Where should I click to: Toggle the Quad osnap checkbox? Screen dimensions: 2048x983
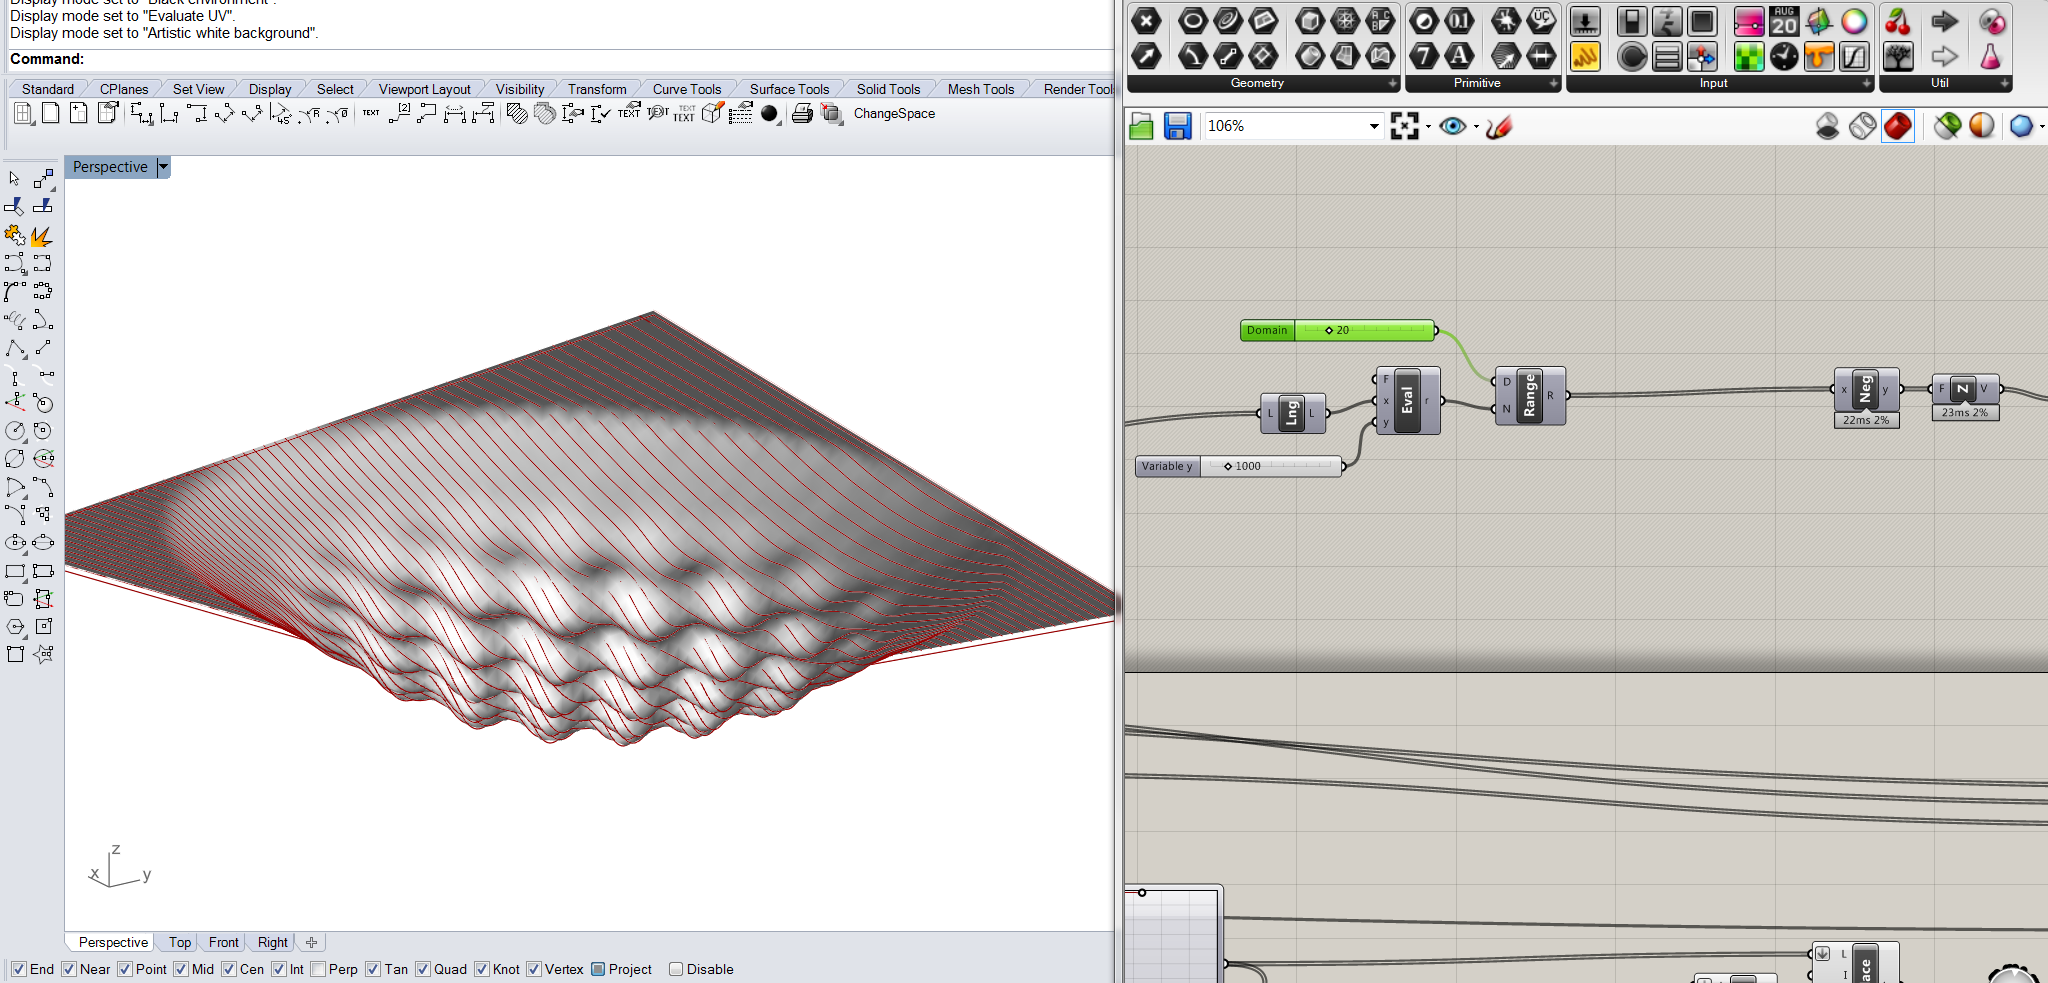[x=423, y=969]
